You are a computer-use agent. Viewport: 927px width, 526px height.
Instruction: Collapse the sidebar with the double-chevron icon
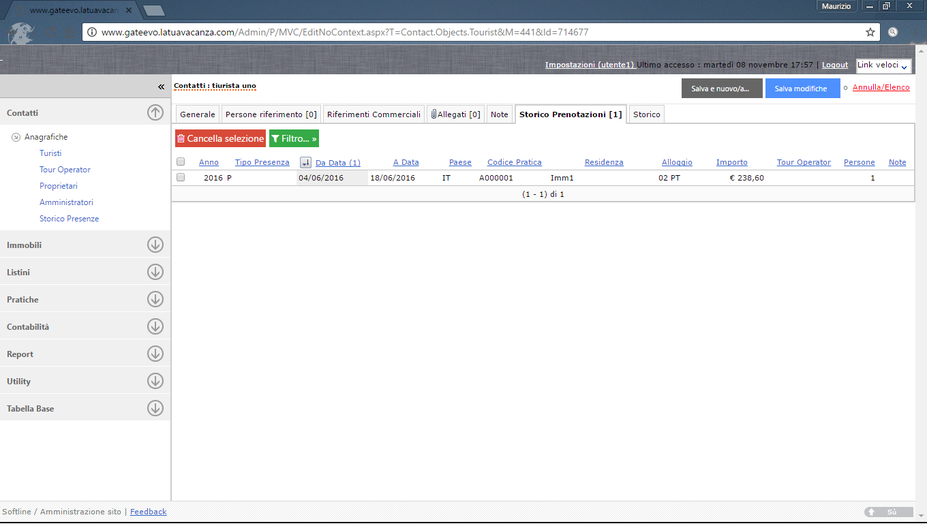tap(161, 87)
